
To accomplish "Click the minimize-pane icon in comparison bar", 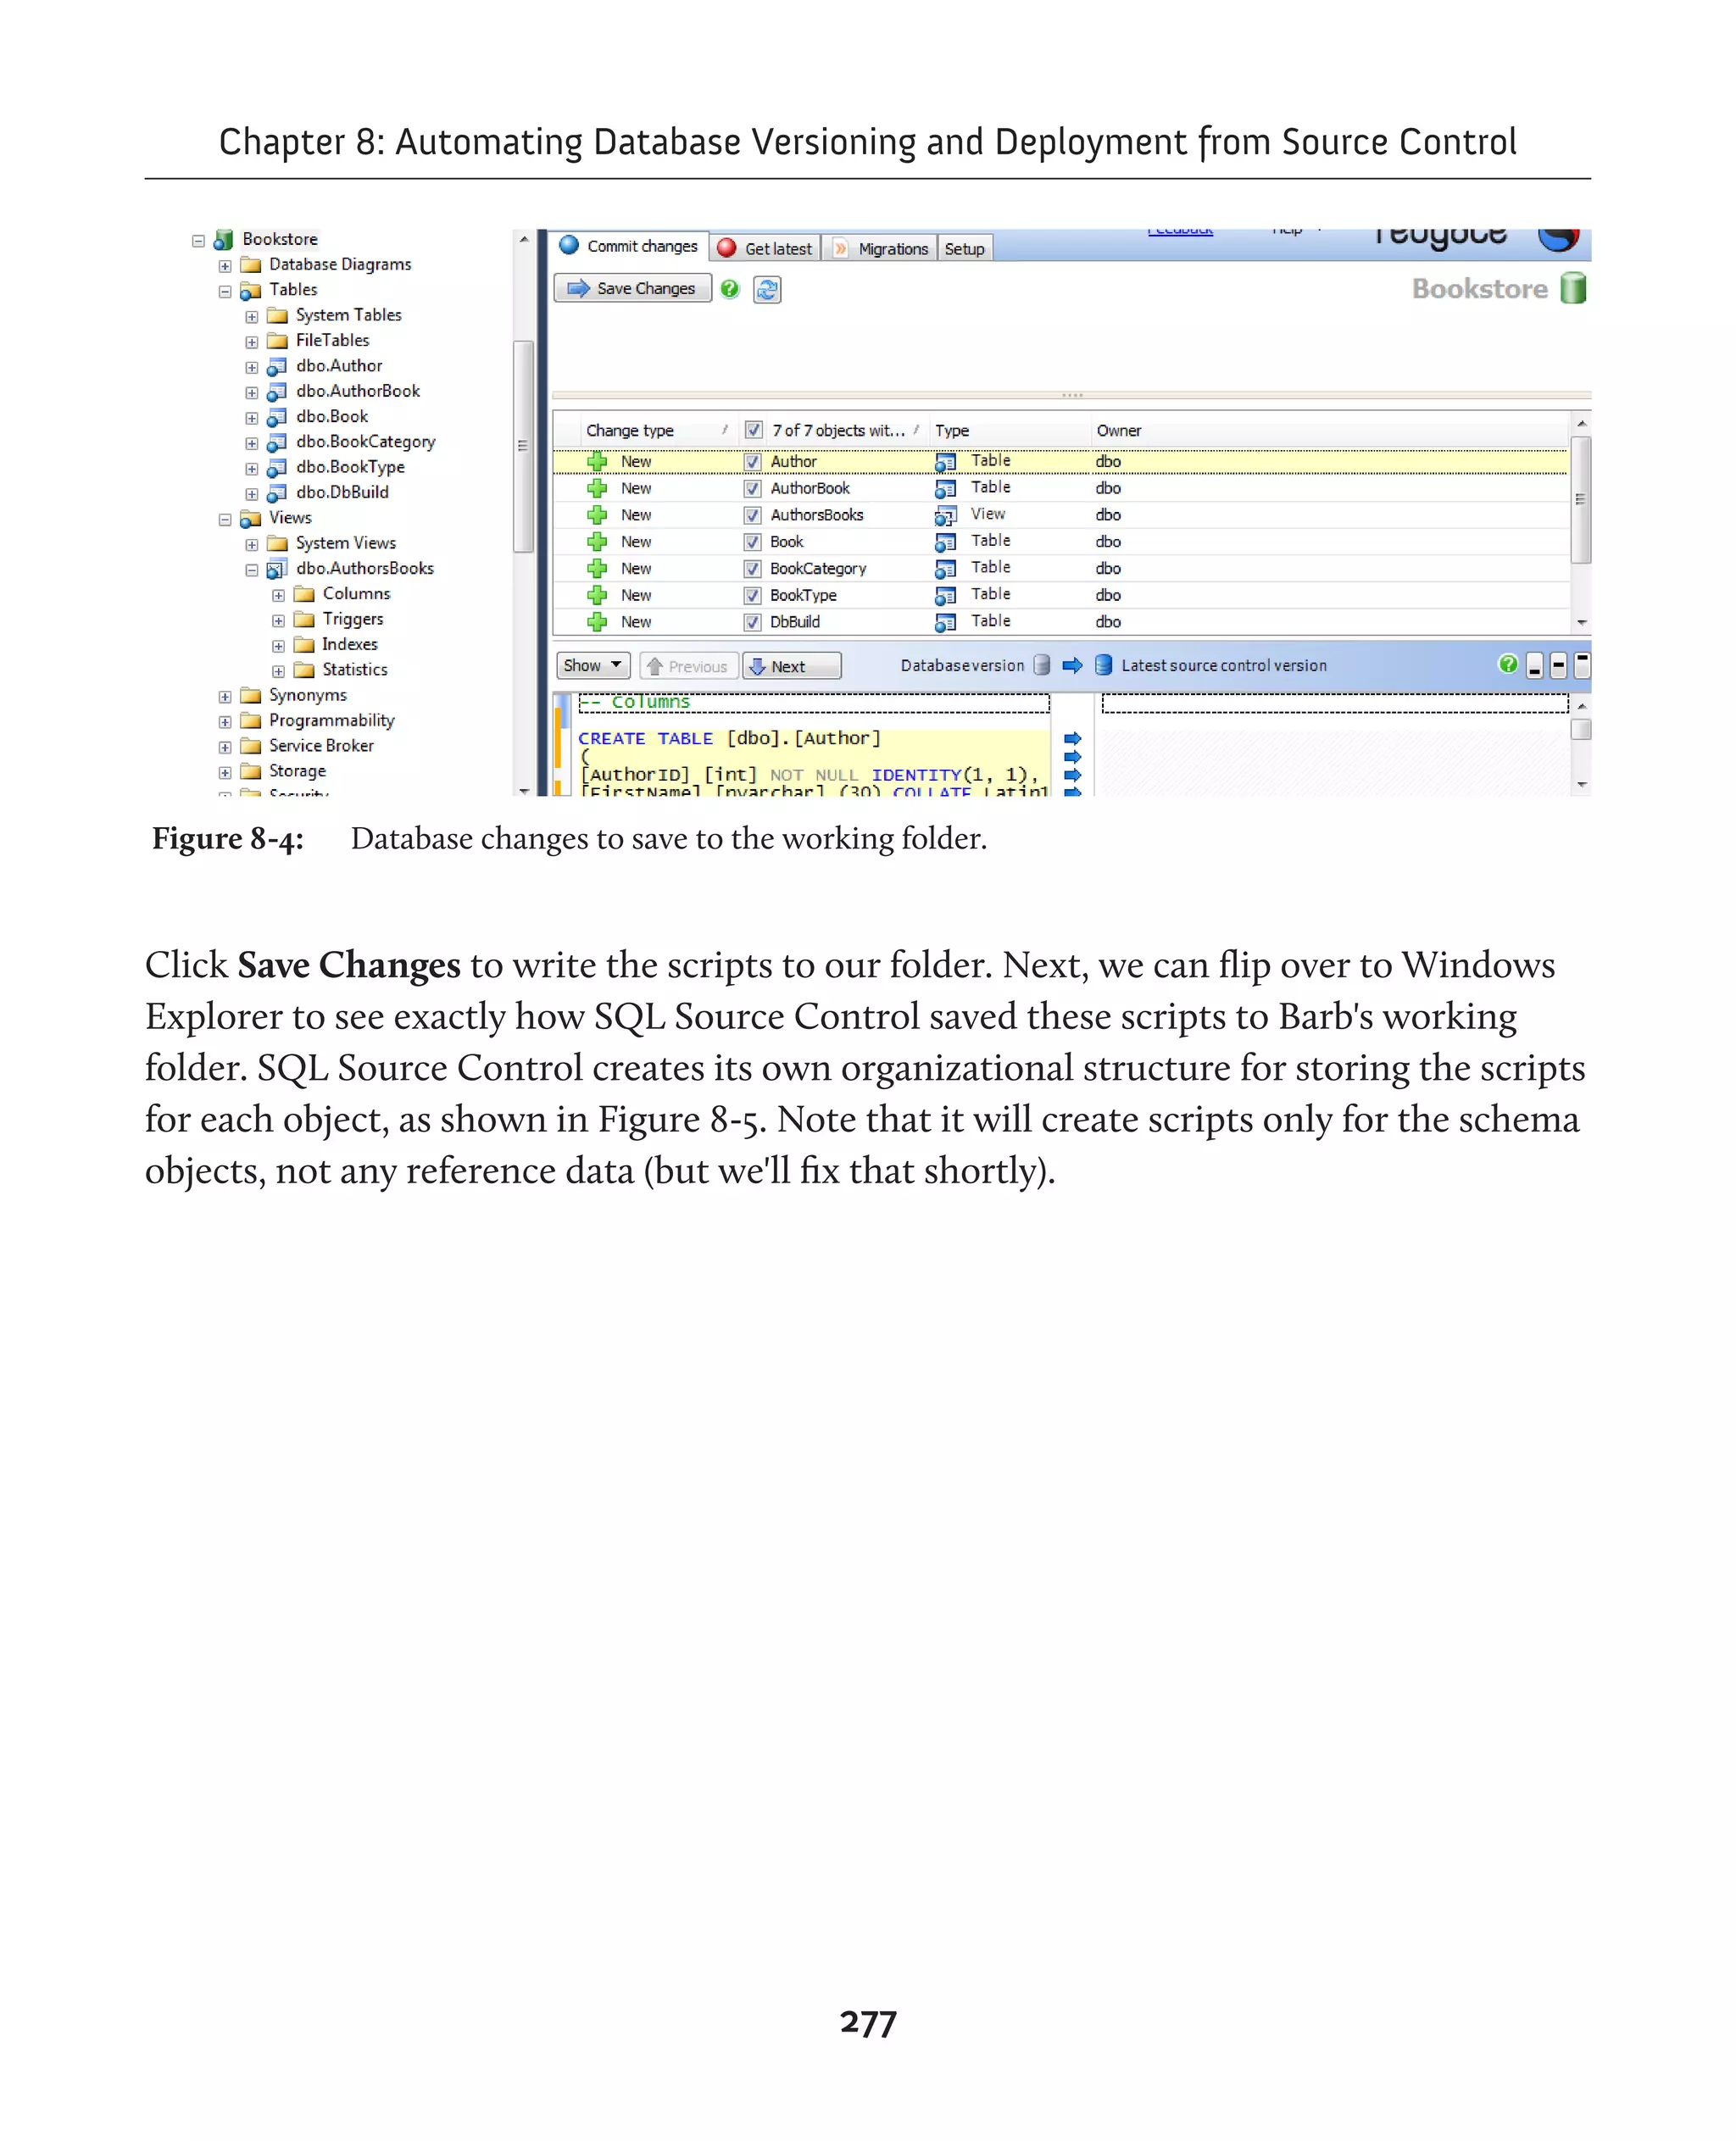I will tap(1534, 666).
